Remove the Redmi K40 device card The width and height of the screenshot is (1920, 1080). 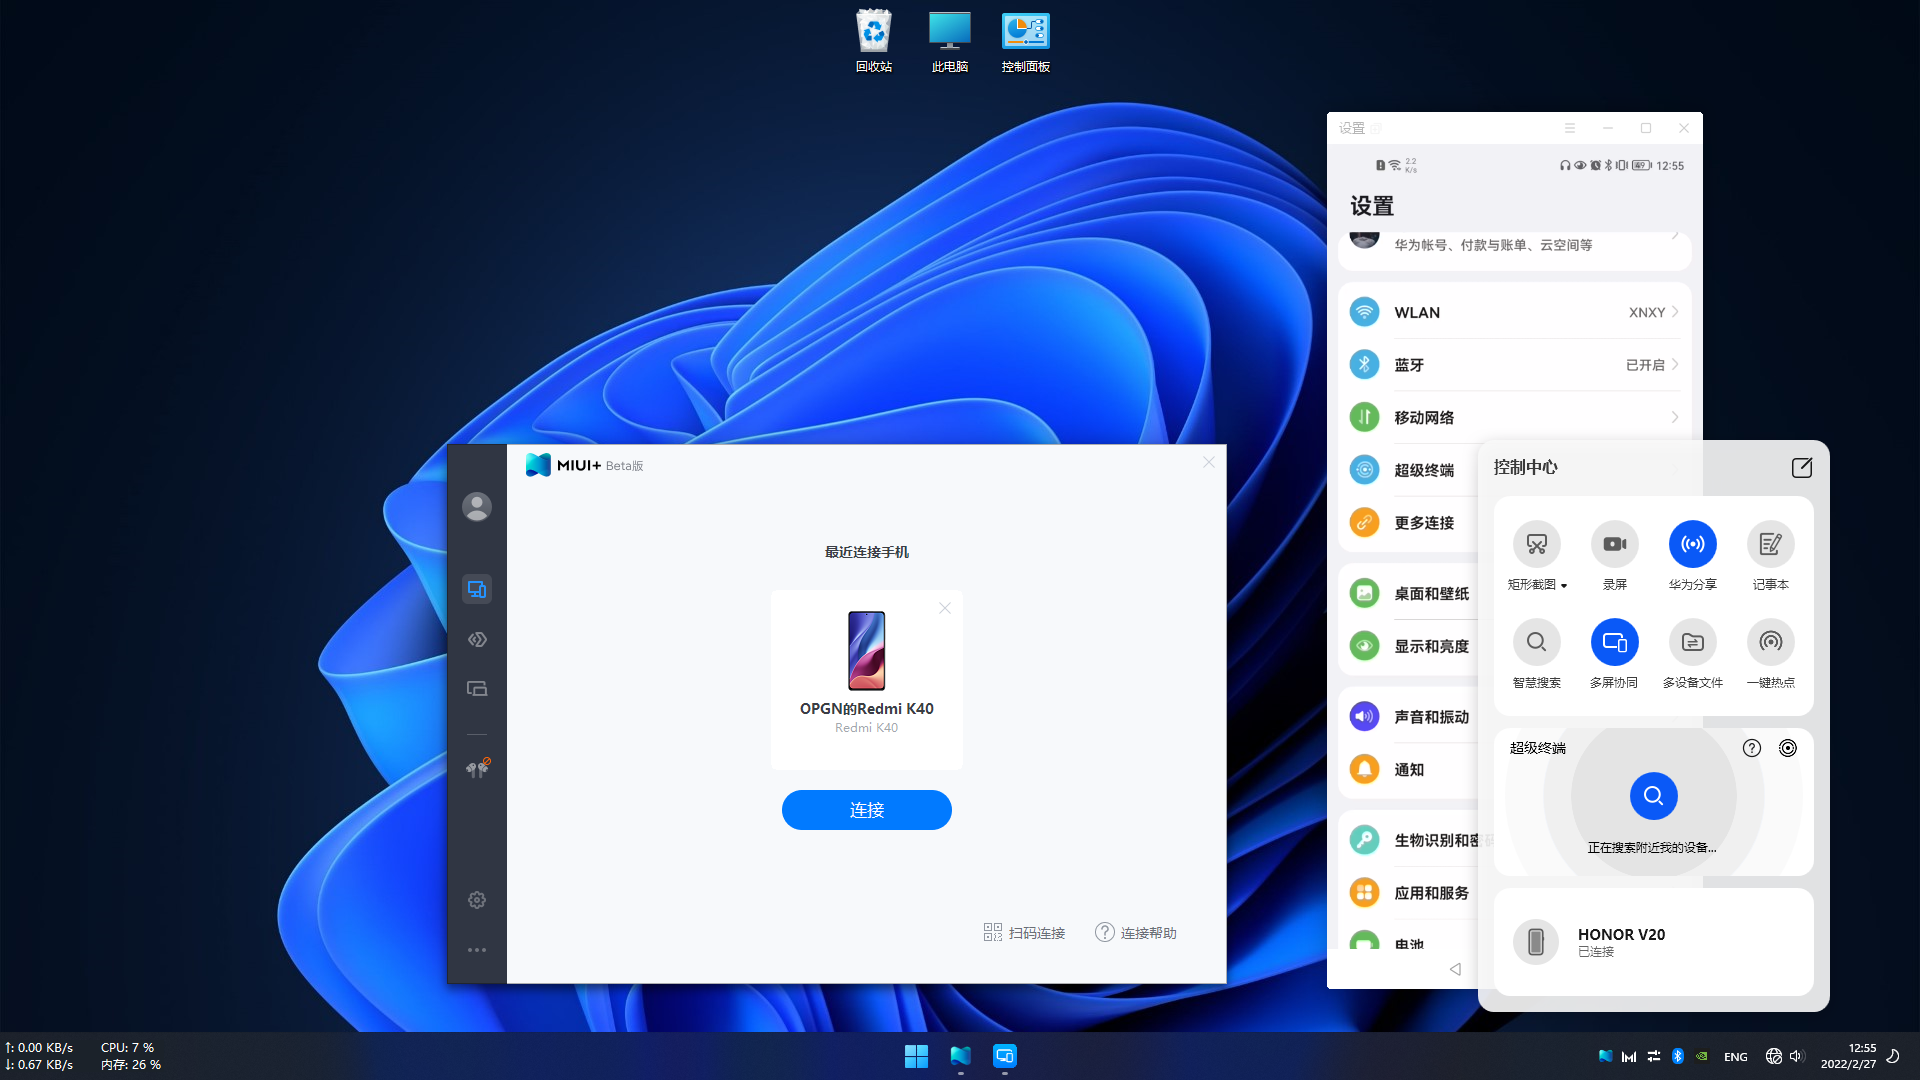tap(945, 608)
